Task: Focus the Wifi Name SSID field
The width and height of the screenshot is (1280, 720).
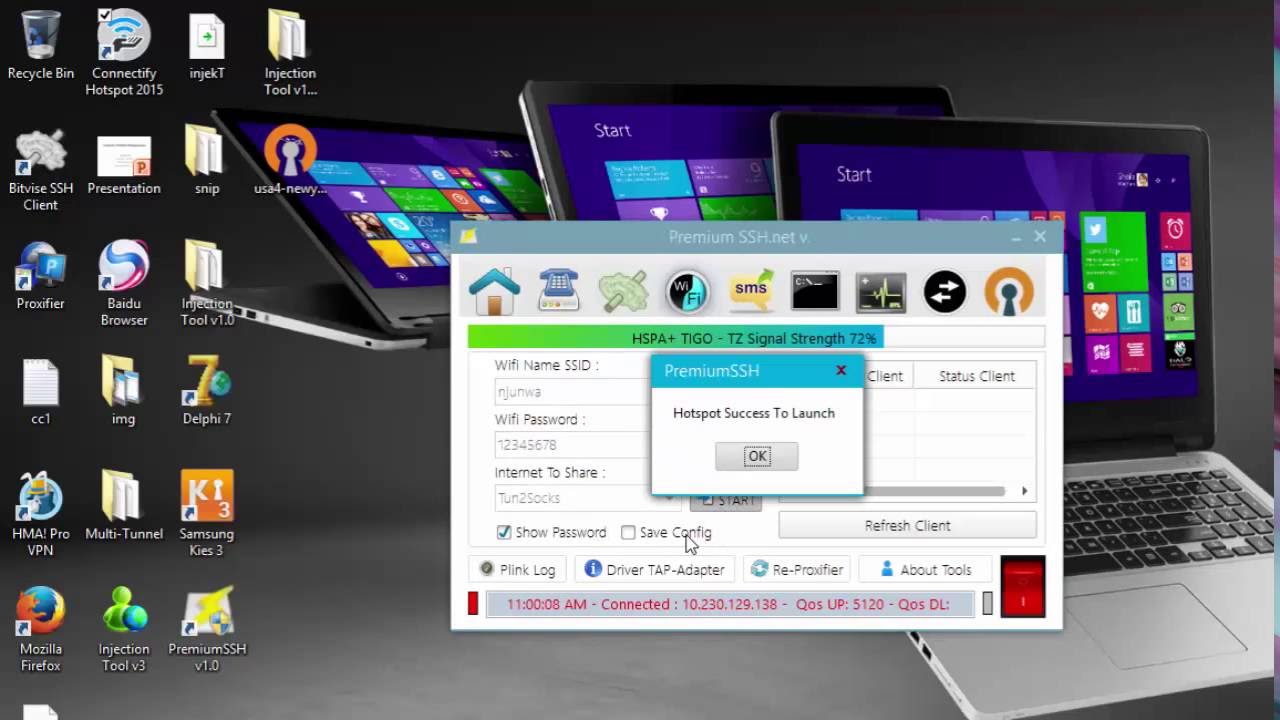Action: click(x=572, y=392)
